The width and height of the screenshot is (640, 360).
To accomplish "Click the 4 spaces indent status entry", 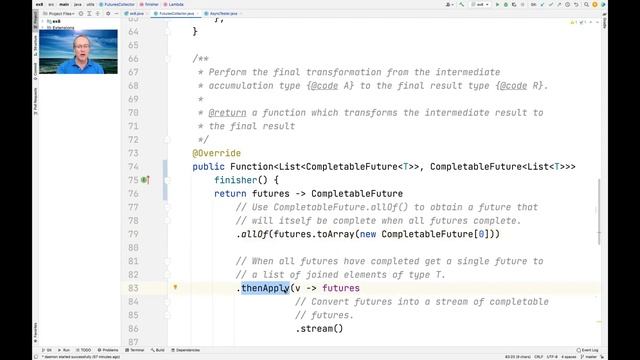I will [569, 357].
